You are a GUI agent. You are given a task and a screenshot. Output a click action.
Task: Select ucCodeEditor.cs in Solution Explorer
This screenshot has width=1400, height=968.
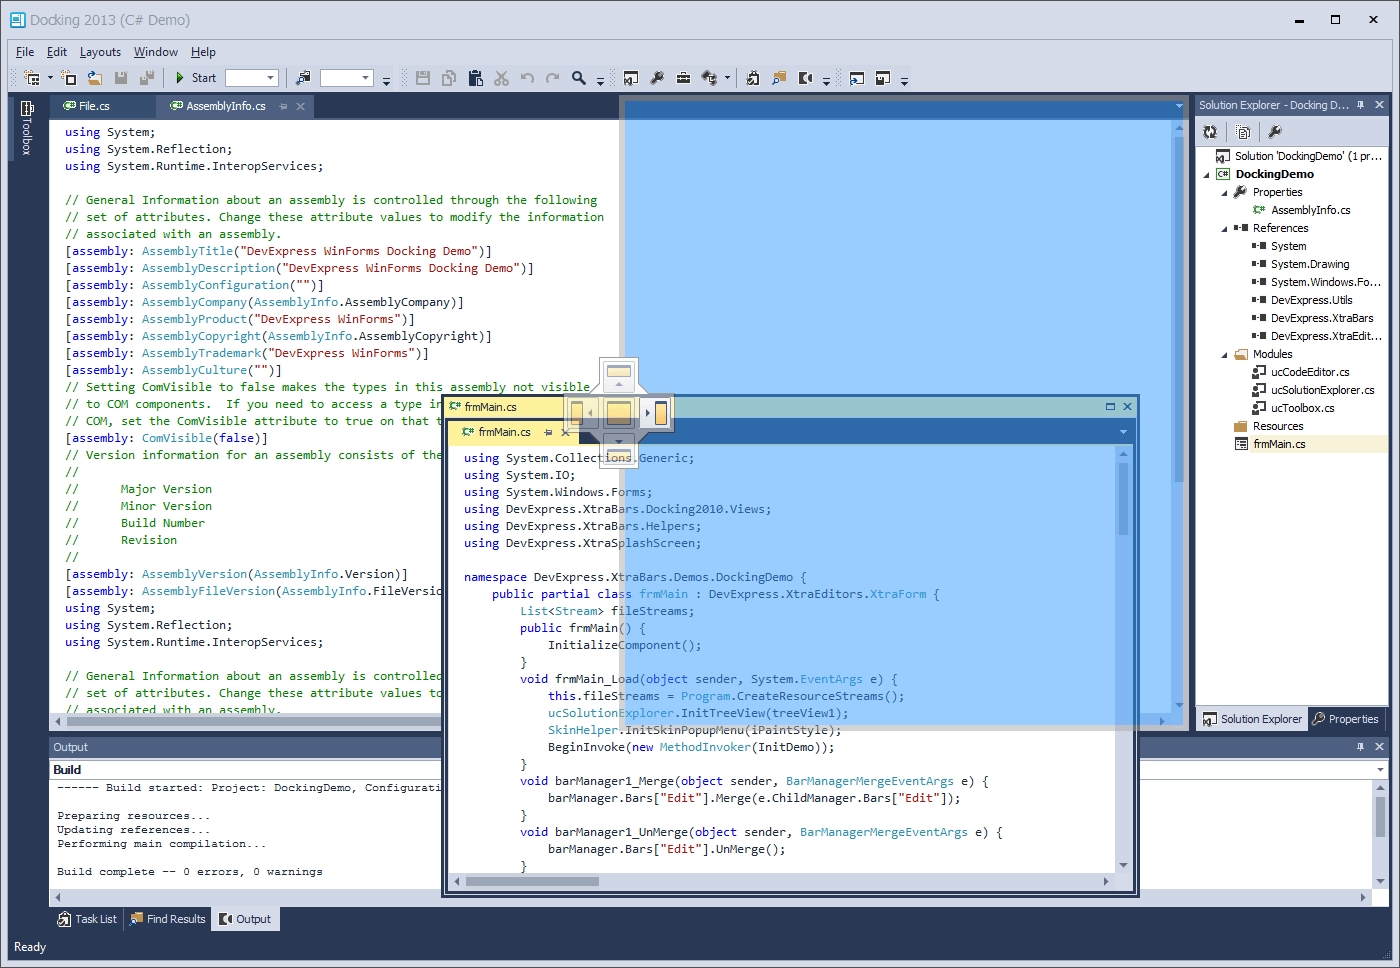point(1310,372)
